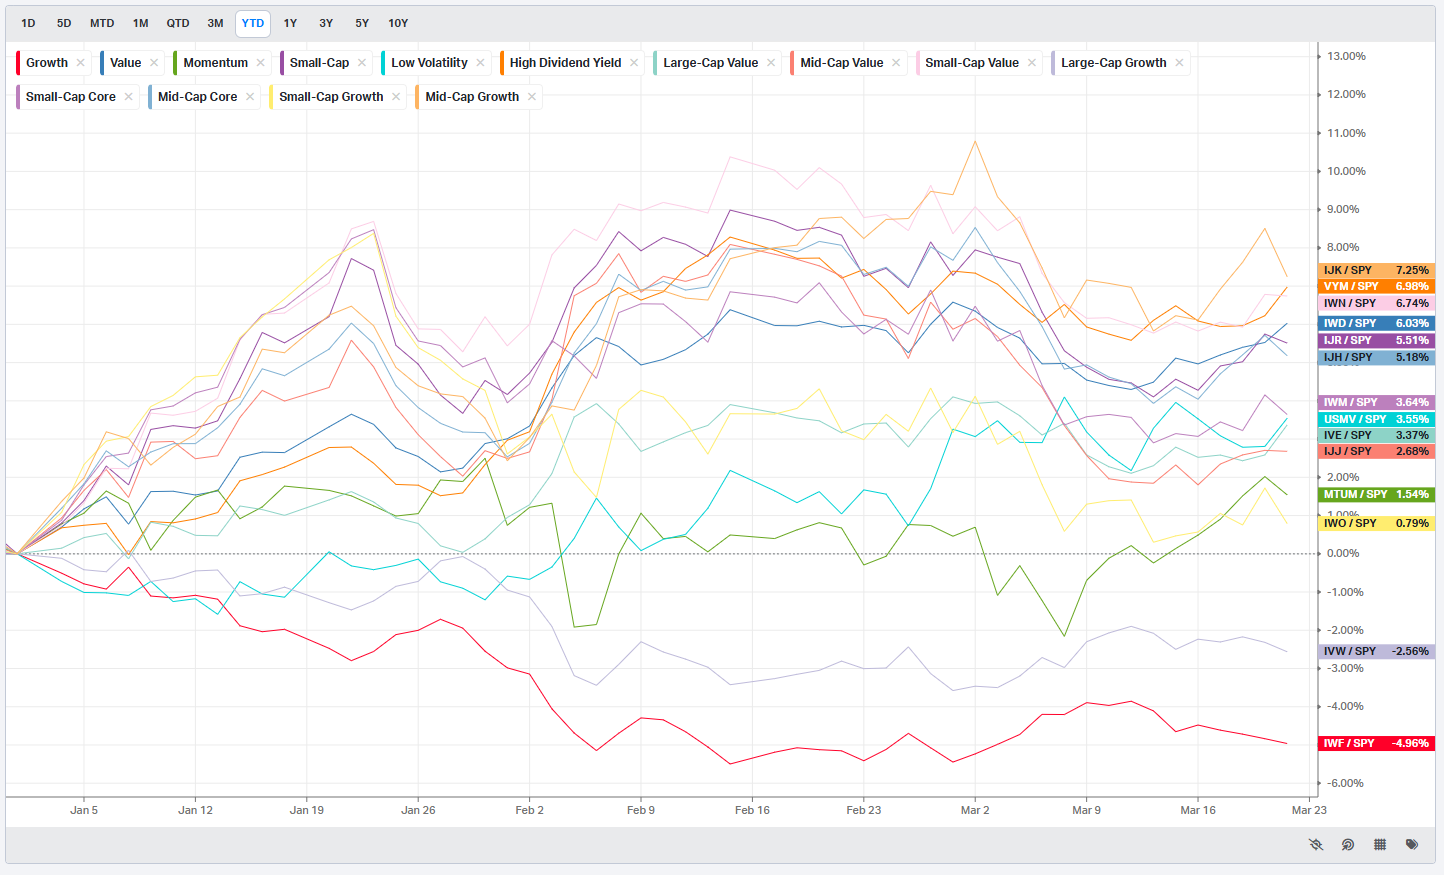Remove the Large-Cap Value series chip
Viewport: 1444px width, 875px height.
(771, 63)
